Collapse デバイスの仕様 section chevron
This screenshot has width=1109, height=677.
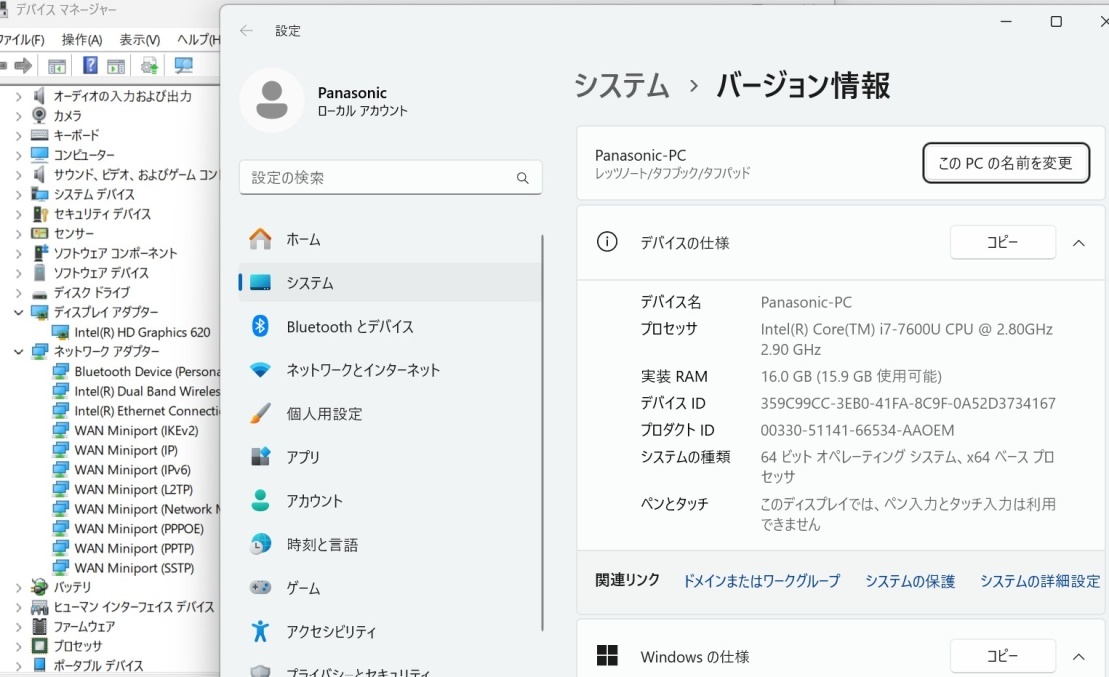pos(1079,243)
